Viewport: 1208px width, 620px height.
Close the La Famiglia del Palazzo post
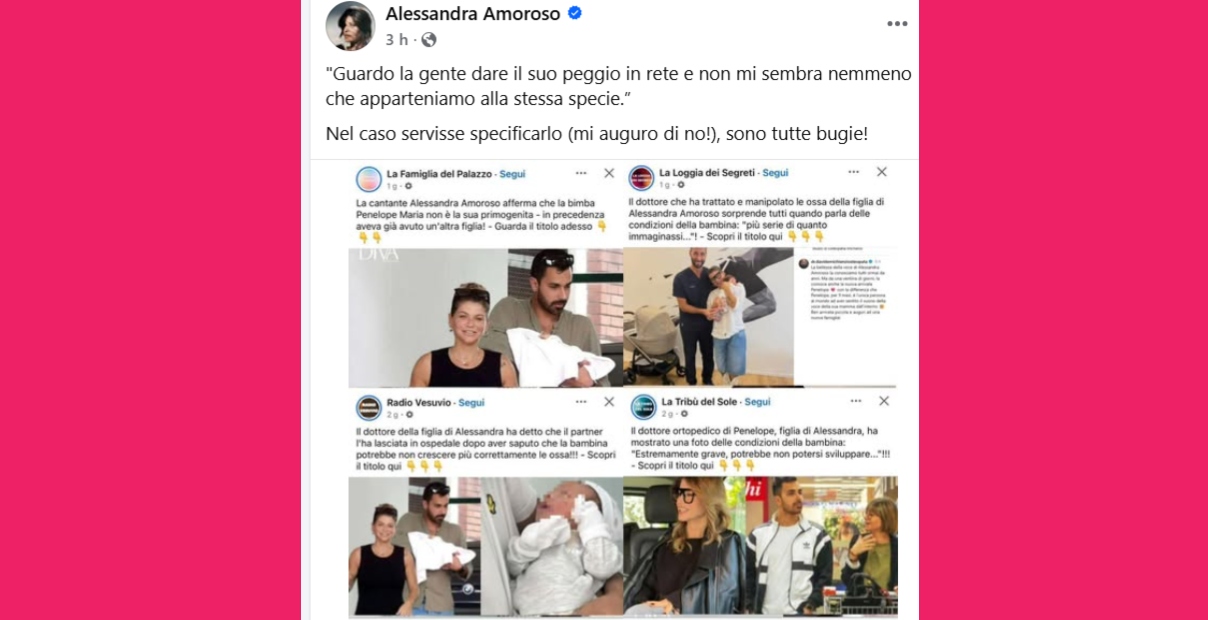[x=609, y=173]
